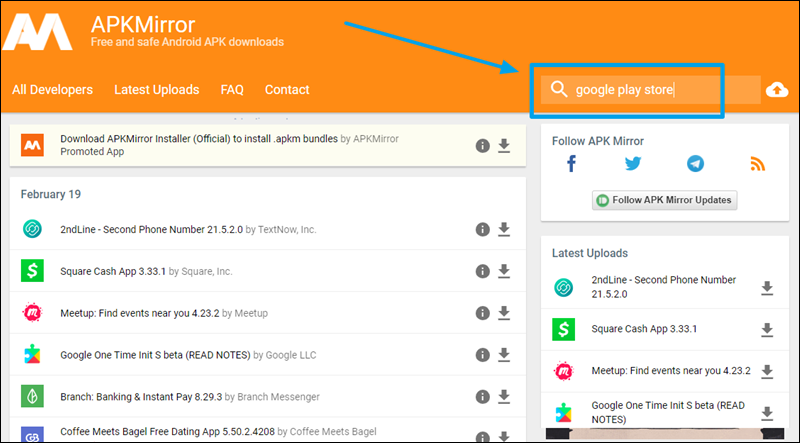Download Google One Time Init from main list

coord(504,355)
